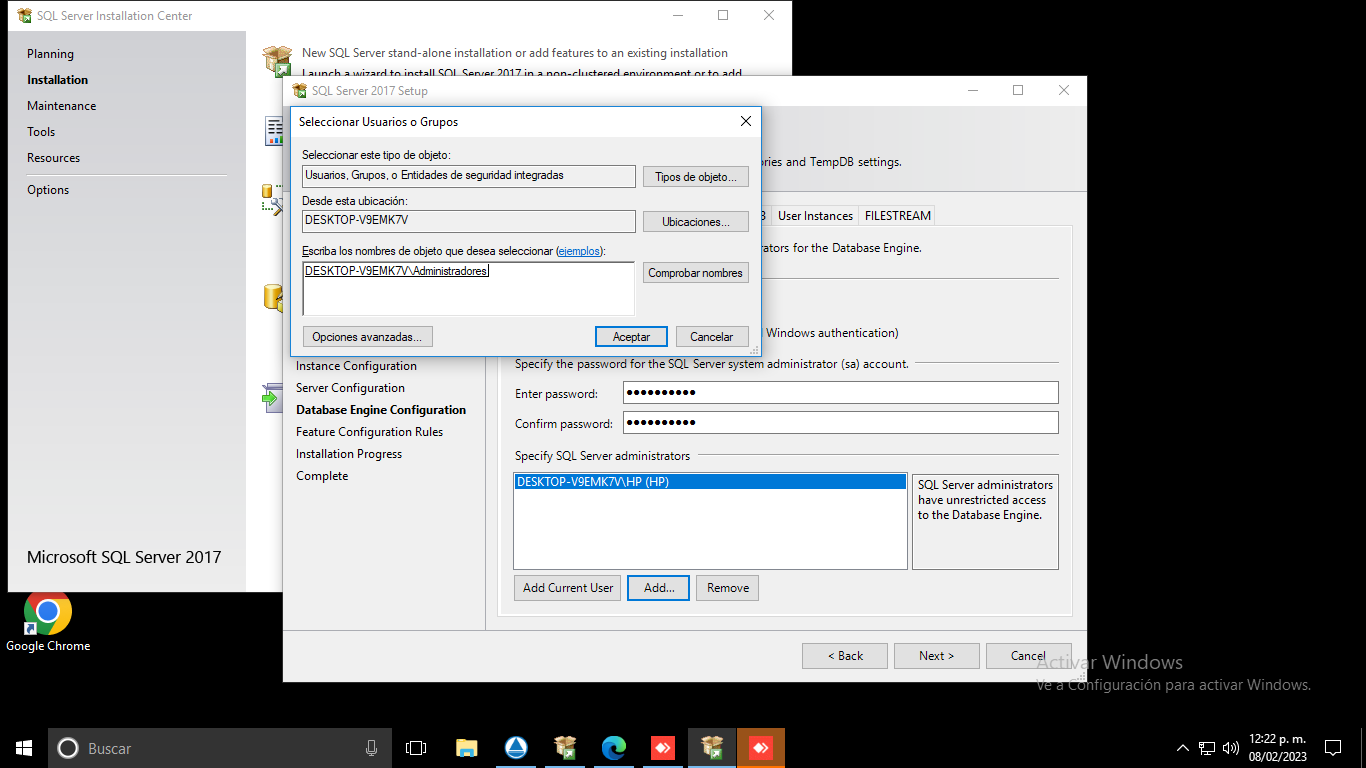The height and width of the screenshot is (768, 1366).
Task: Click the Ubicaciones button
Action: [x=696, y=222]
